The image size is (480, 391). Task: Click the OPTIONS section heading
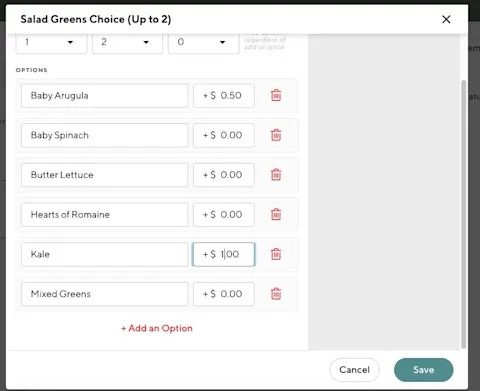(x=32, y=70)
